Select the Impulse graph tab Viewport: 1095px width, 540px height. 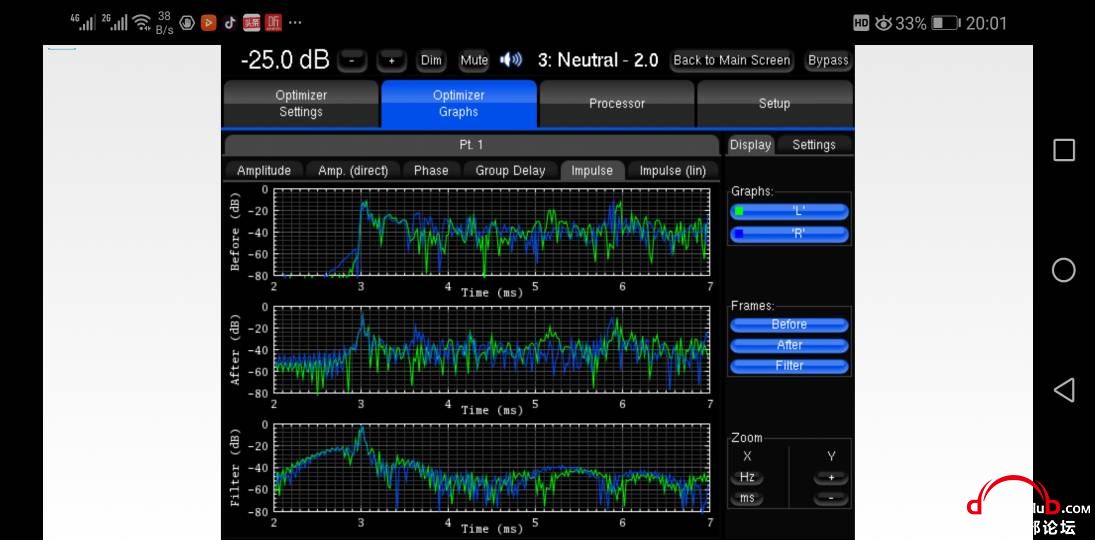click(591, 170)
